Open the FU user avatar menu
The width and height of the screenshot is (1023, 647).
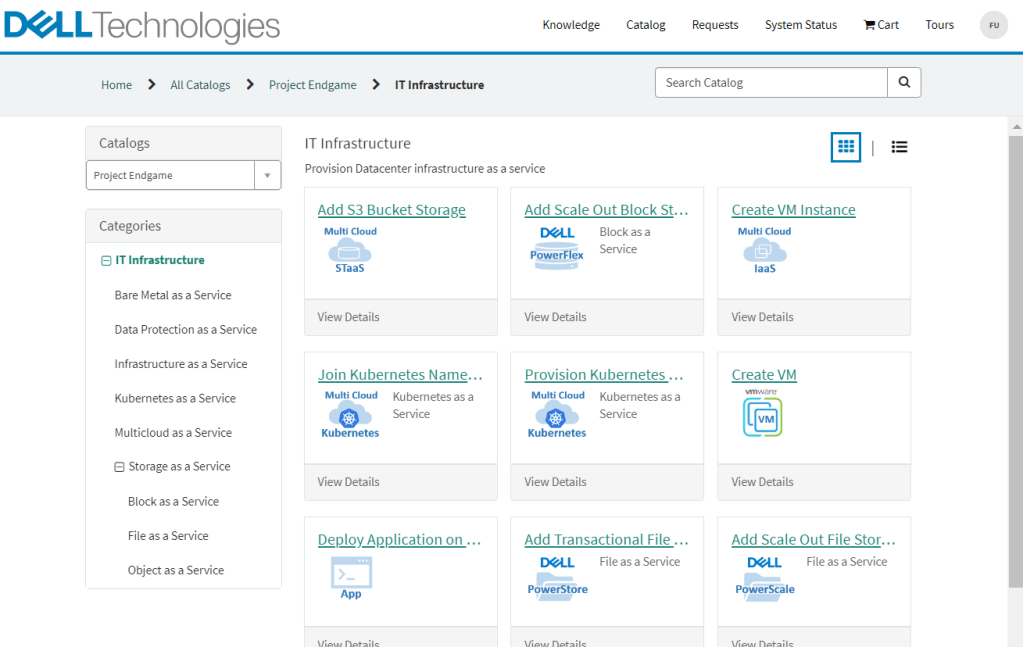(x=993, y=25)
